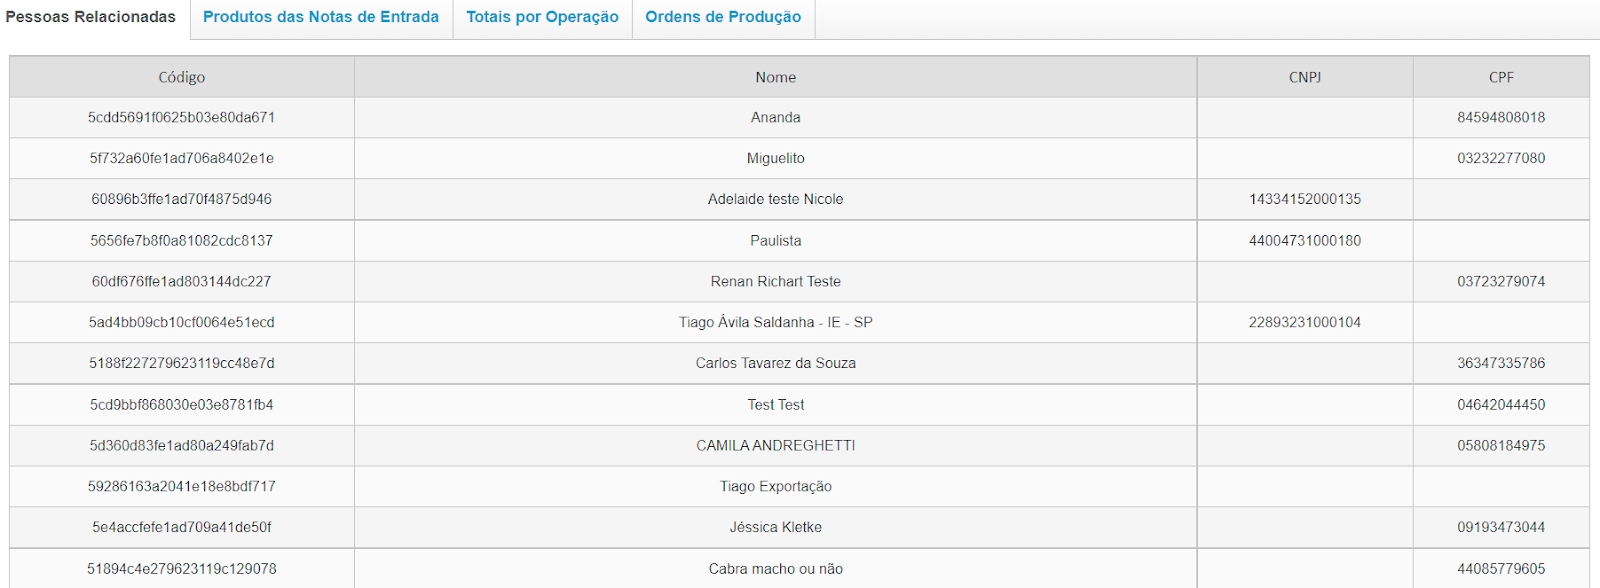This screenshot has width=1600, height=588.
Task: Switch to Produtos das Notas de Entrada tab
Action: tap(320, 17)
